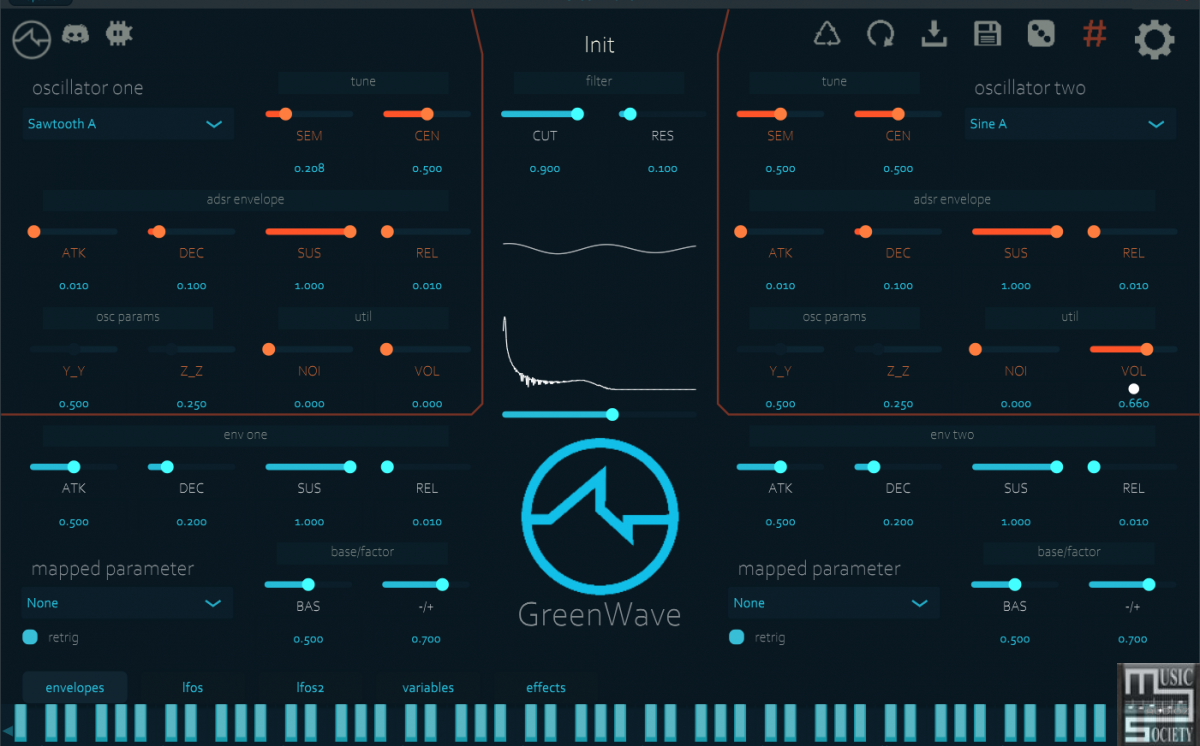
Task: Randomize the patch with the dice icon
Action: click(1041, 35)
